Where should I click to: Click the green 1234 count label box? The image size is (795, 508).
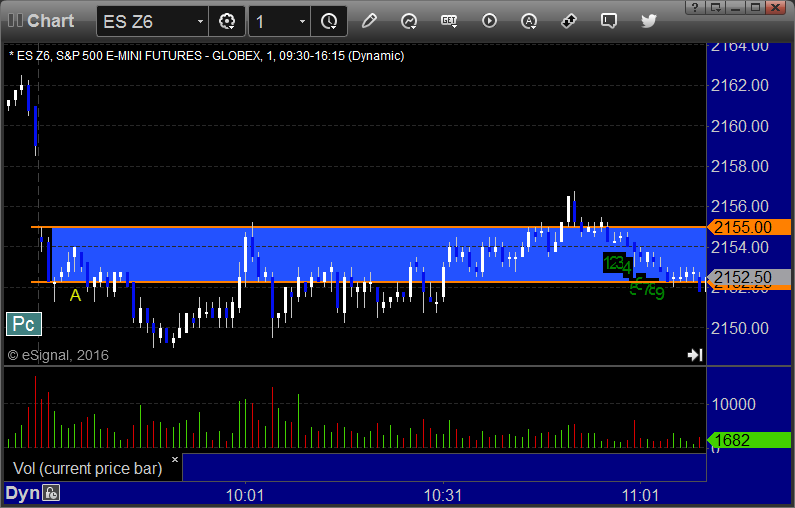pyautogui.click(x=617, y=263)
